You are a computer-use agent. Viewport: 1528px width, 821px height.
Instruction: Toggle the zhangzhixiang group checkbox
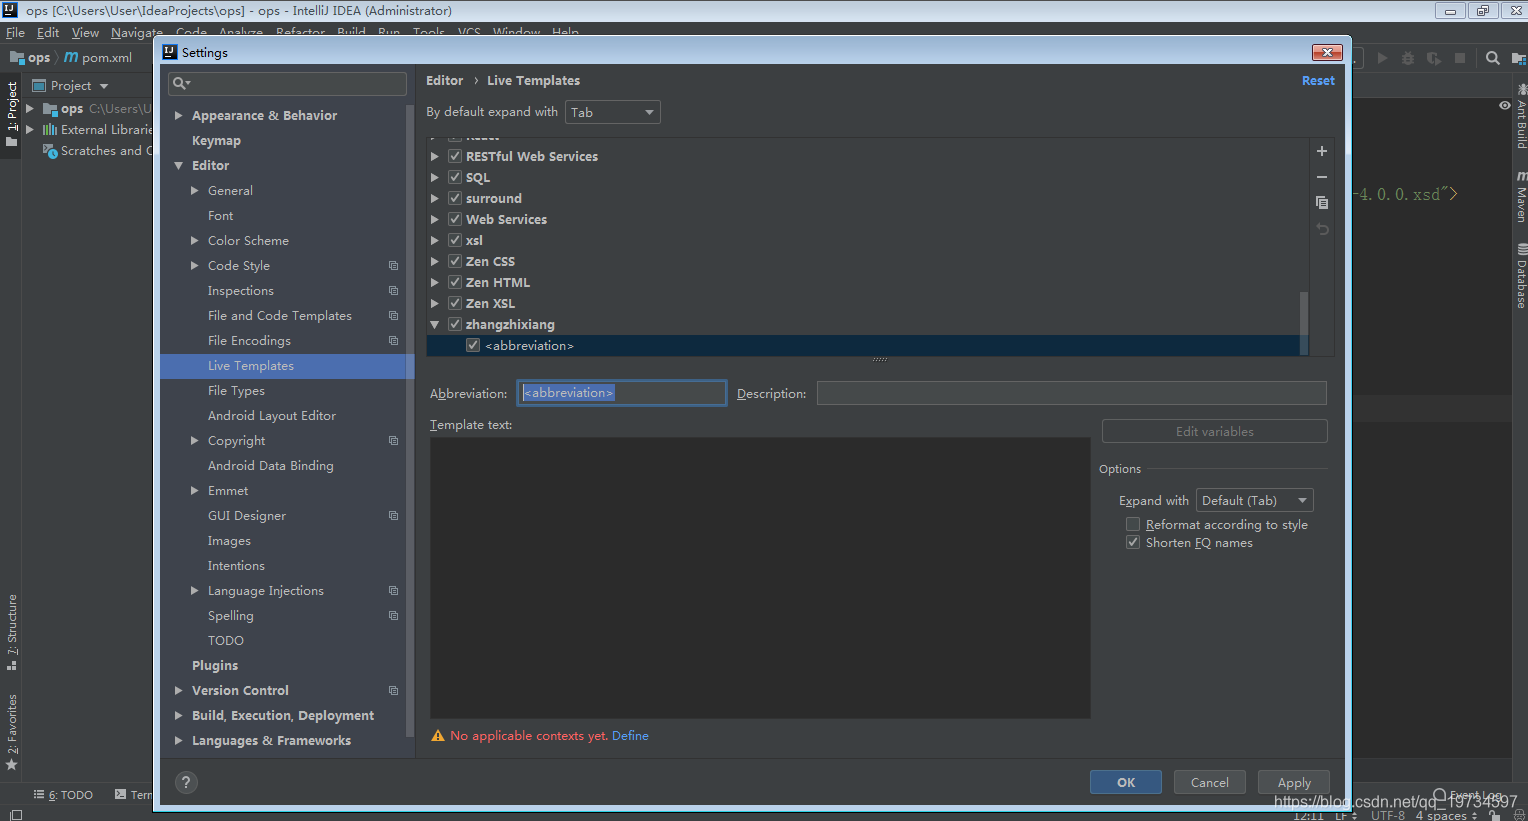point(455,324)
